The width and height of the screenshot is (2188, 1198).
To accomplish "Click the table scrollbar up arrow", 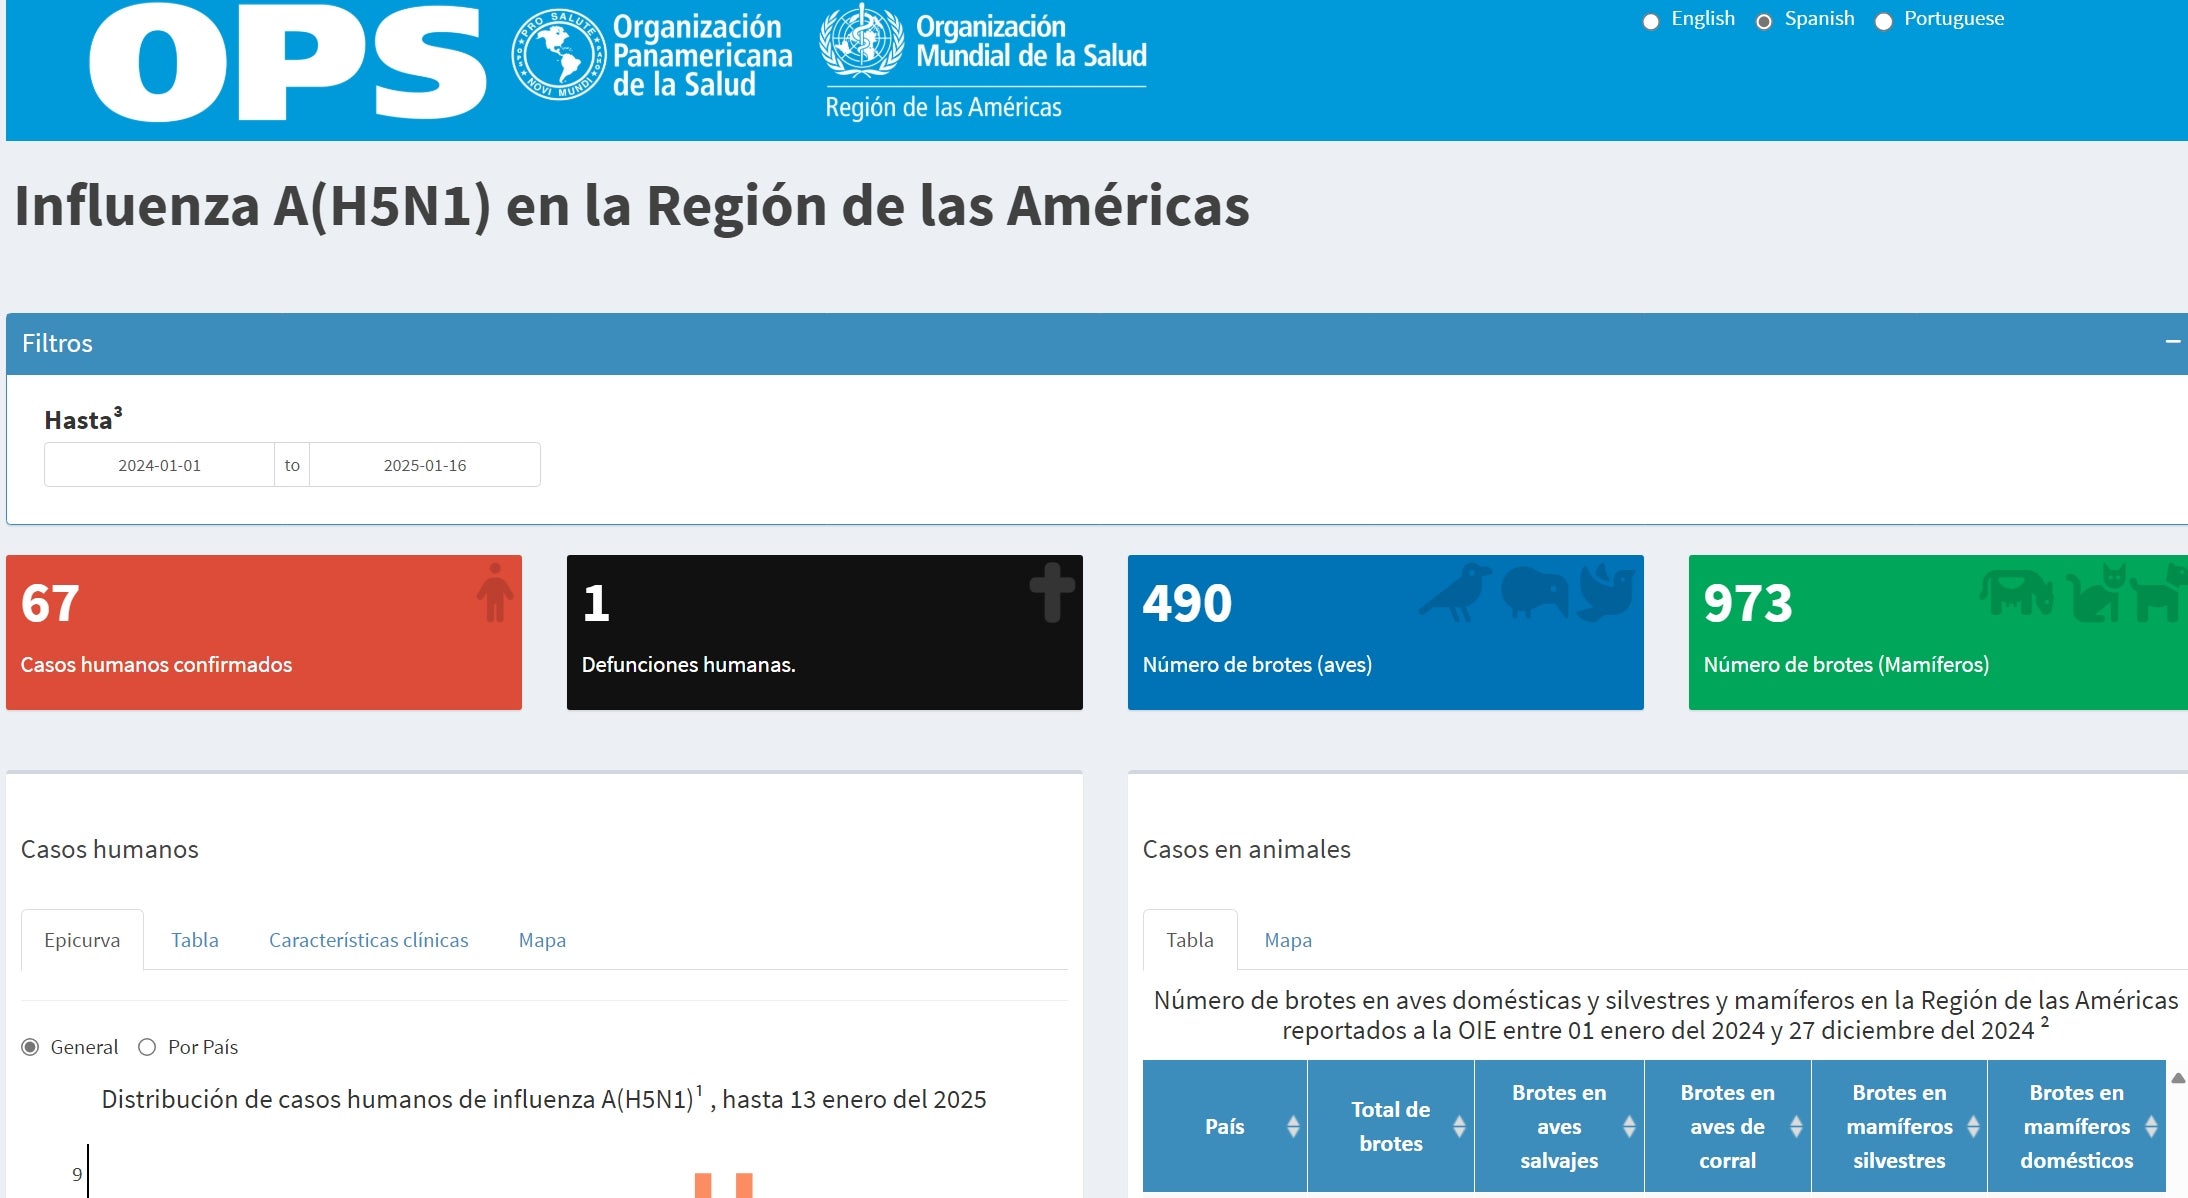I will coord(2178,1078).
